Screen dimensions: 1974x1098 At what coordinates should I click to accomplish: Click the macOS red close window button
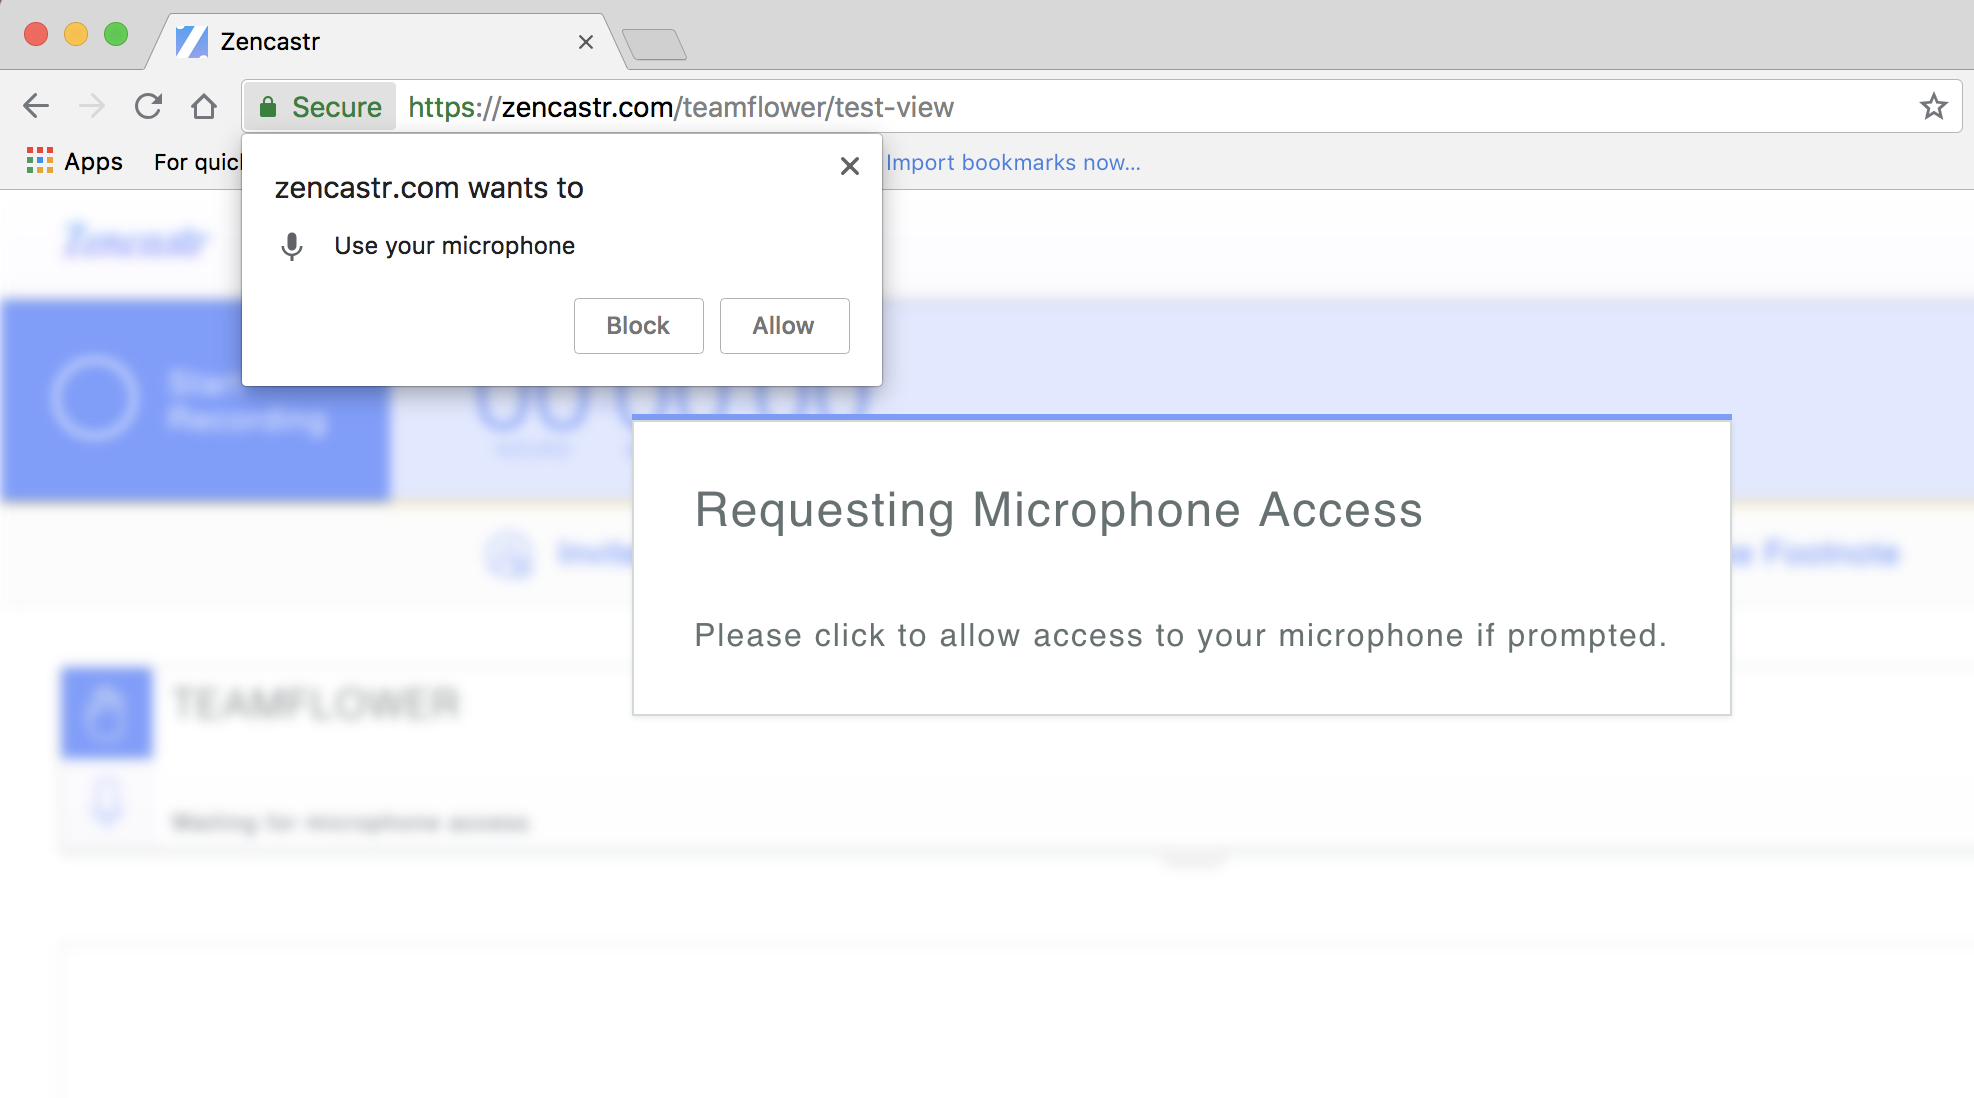tap(36, 34)
